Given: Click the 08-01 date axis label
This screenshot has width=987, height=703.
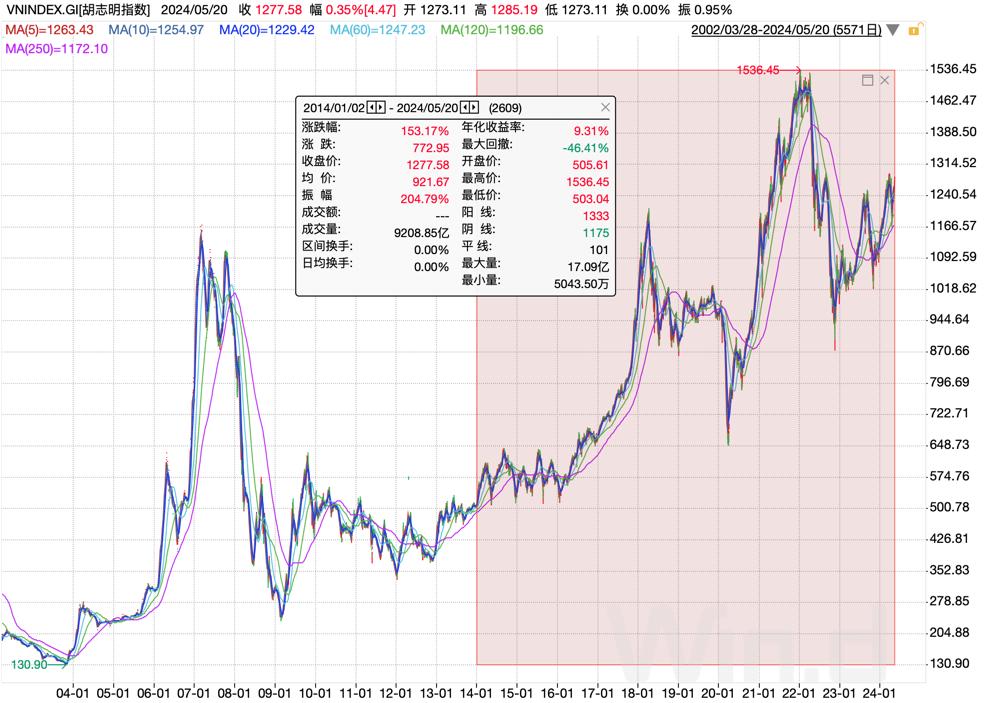Looking at the screenshot, I should pos(234,693).
